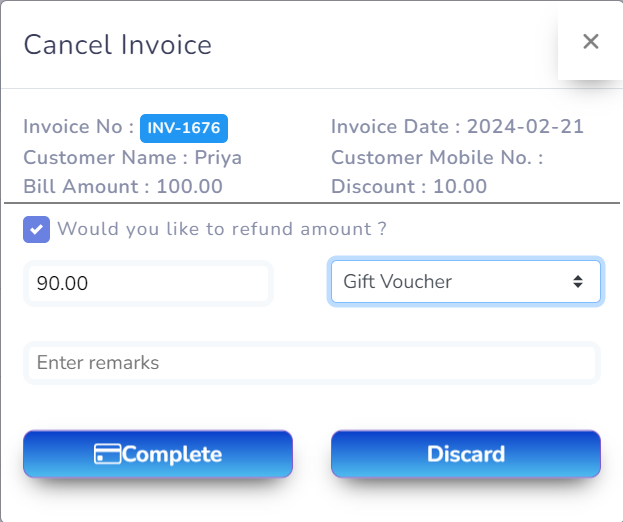Open the Gift Voucher refund mode dropdown
This screenshot has width=623, height=522.
pyautogui.click(x=465, y=282)
